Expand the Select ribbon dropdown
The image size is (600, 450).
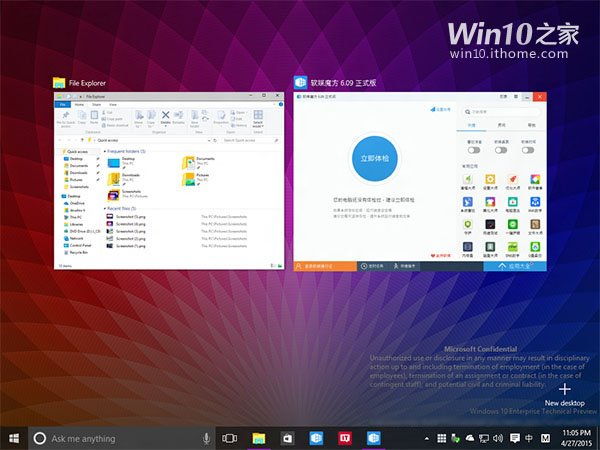(x=258, y=119)
